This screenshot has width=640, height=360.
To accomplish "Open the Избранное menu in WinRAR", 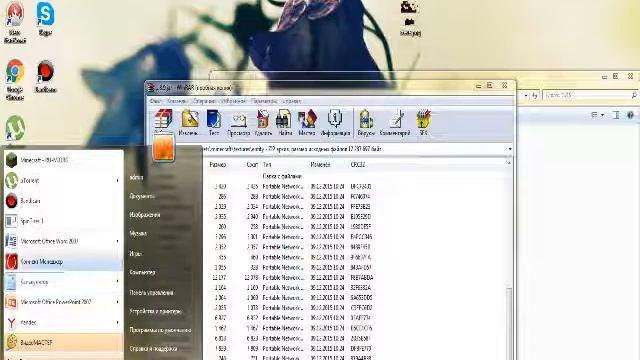I will coord(233,101).
